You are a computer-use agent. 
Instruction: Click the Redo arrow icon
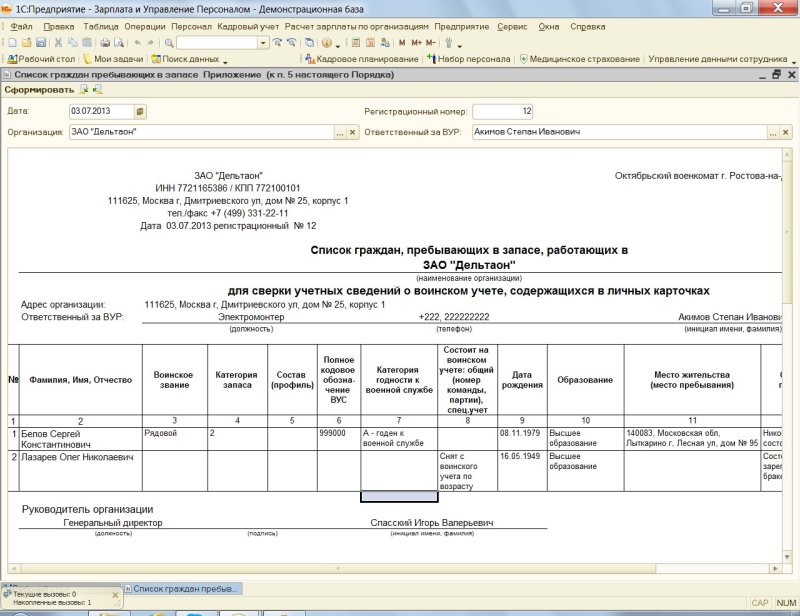151,43
